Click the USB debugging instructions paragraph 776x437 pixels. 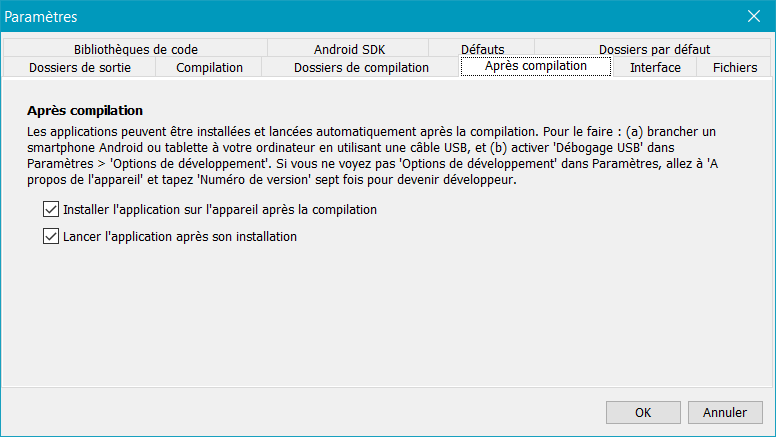pyautogui.click(x=372, y=155)
